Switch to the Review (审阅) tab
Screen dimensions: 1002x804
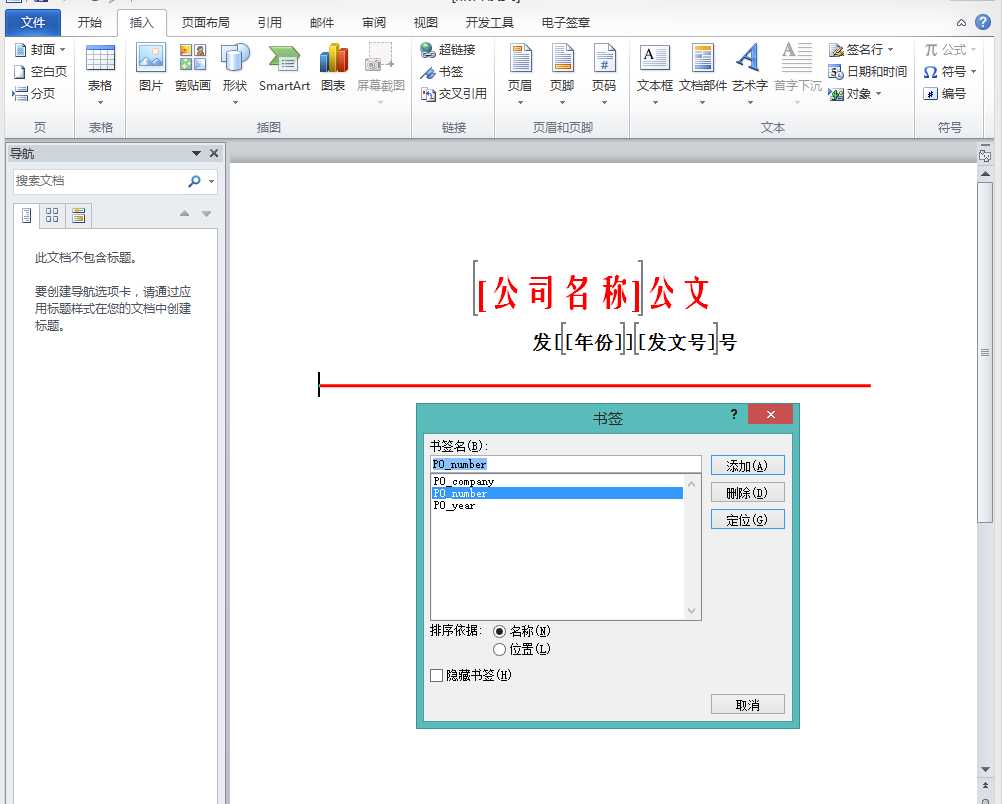(x=374, y=22)
